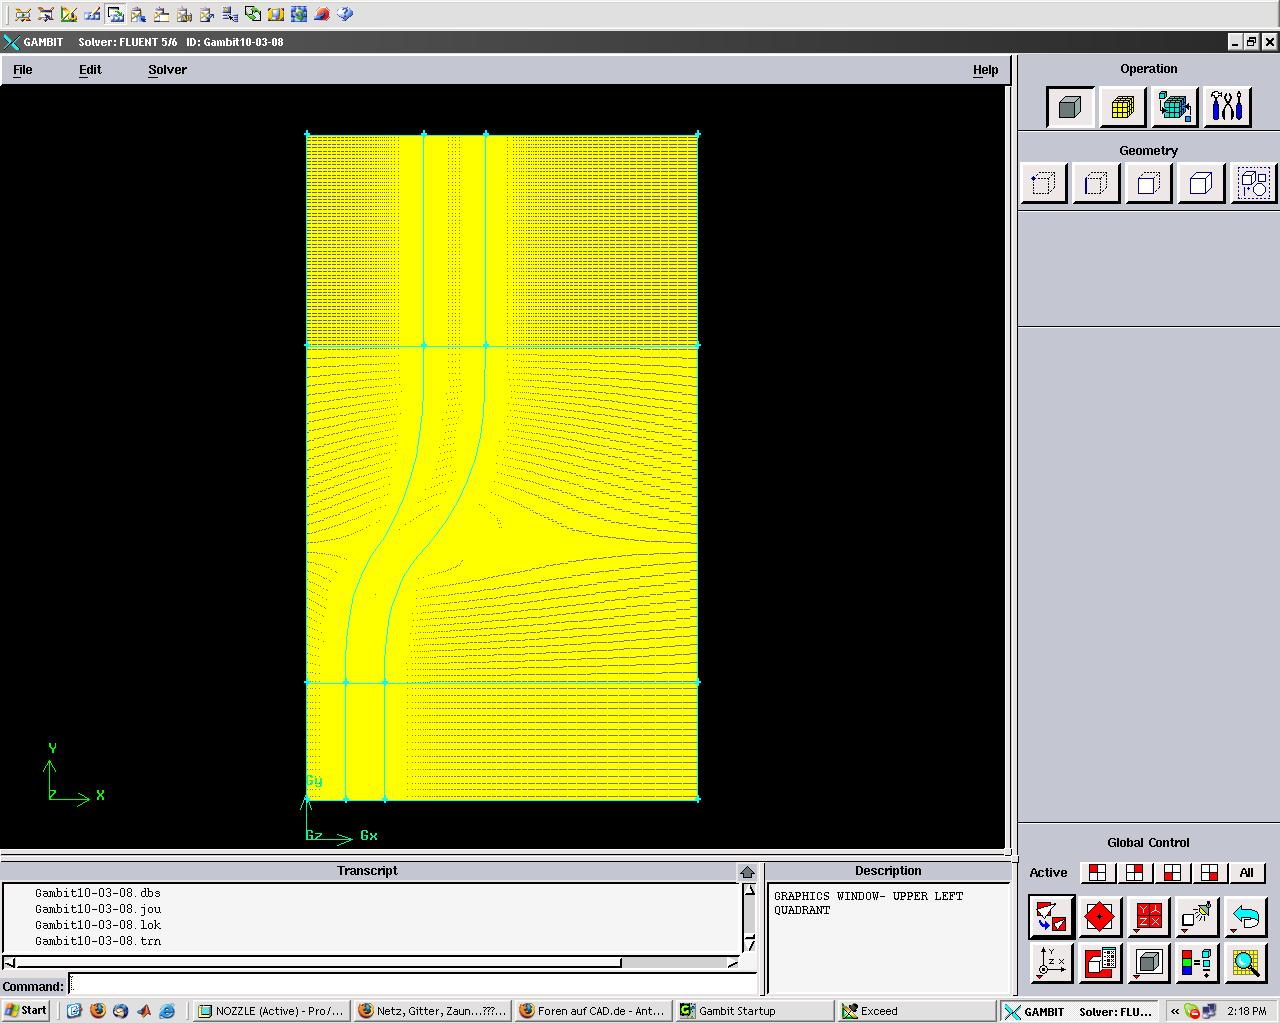Click the Transcript vertical scrollbar
The height and width of the screenshot is (1024, 1280).
pyautogui.click(x=749, y=918)
